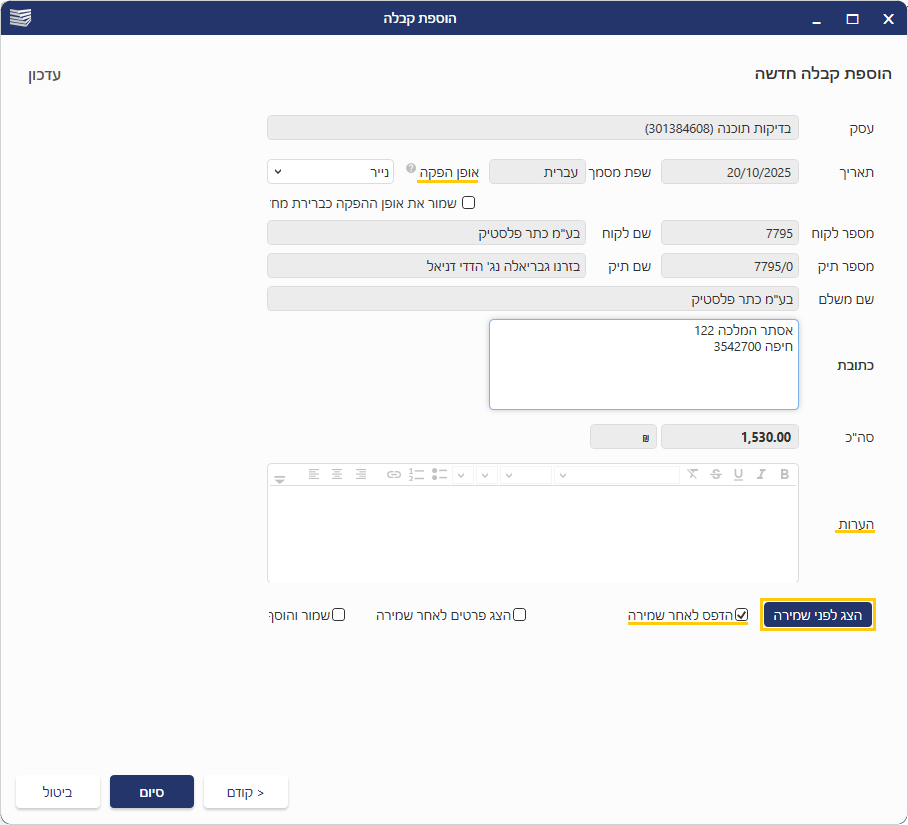
Task: Insert numbered list in notes
Action: [417, 474]
